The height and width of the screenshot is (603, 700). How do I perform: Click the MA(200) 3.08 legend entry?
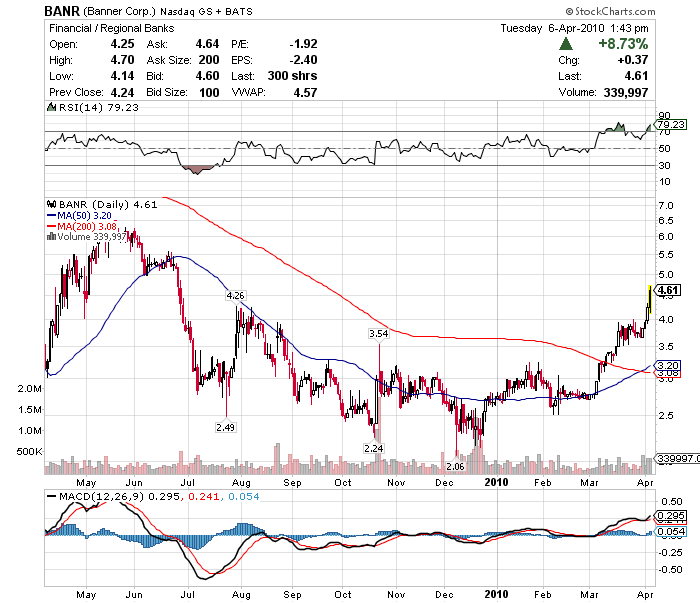[x=82, y=226]
